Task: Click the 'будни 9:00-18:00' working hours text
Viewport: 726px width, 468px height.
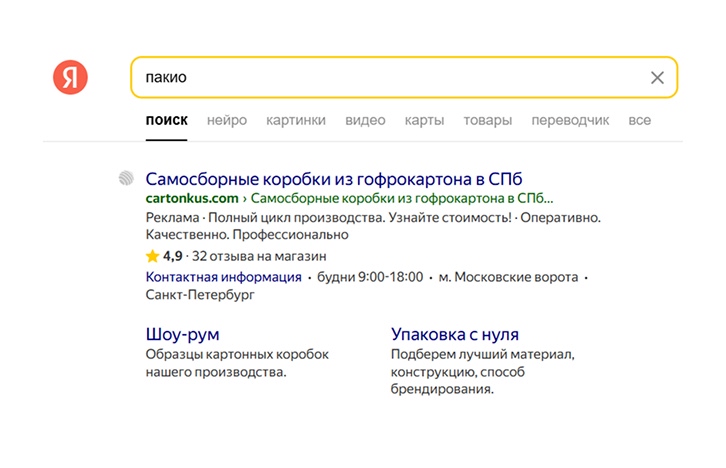Action: [370, 277]
